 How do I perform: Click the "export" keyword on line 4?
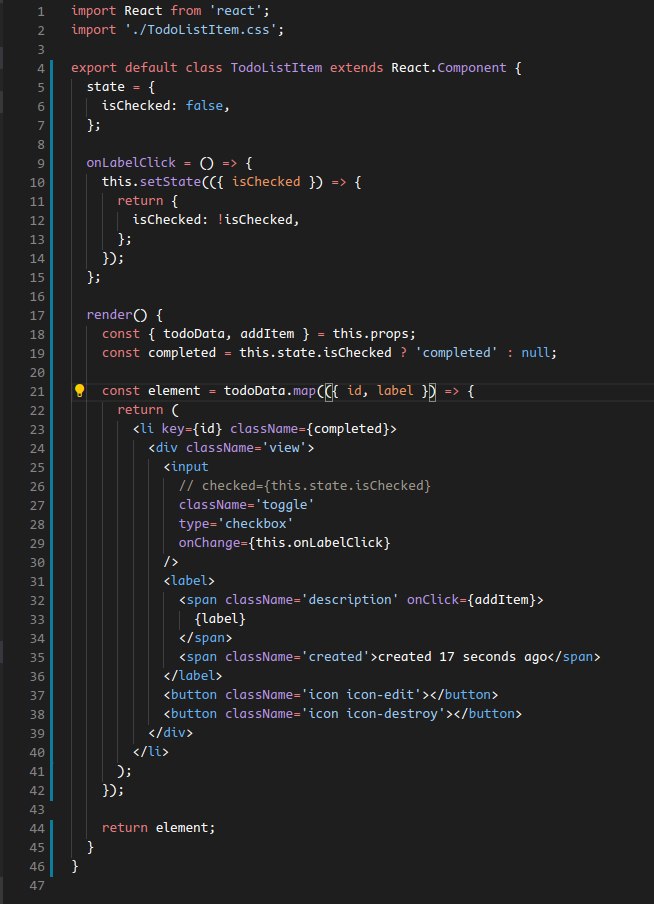(94, 68)
